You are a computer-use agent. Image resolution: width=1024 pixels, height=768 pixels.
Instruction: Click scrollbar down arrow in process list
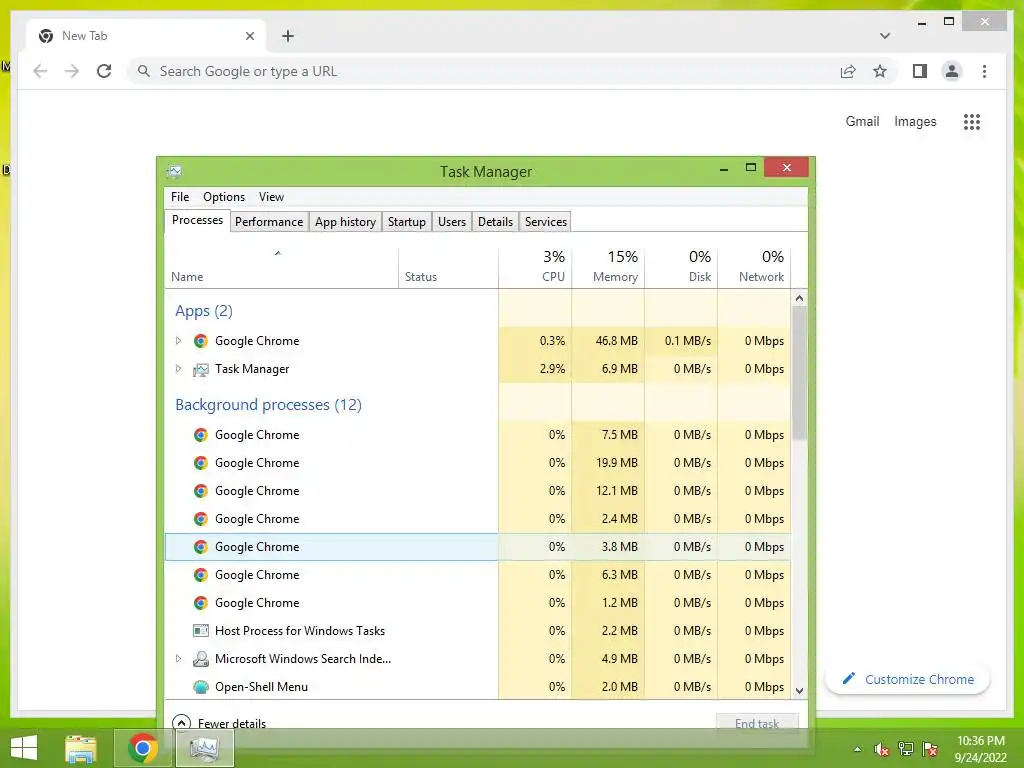799,690
